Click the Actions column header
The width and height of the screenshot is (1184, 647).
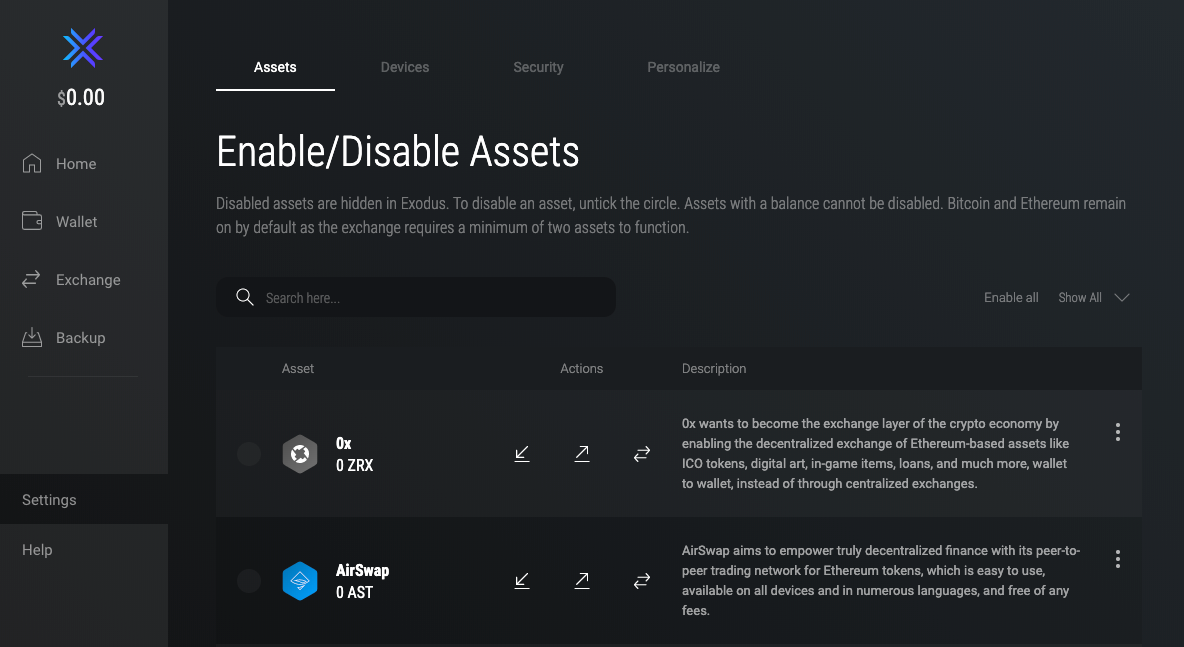point(581,368)
